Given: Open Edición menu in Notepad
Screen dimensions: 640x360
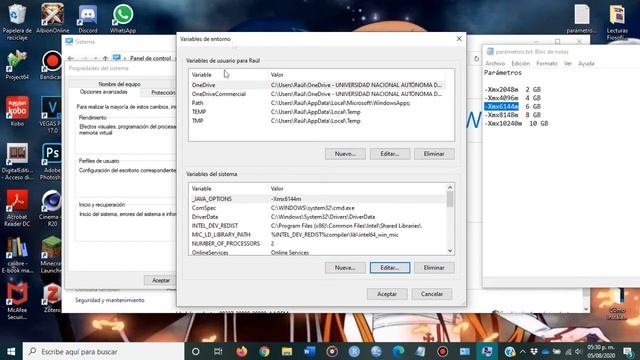Looking at the screenshot, I should click(520, 64).
